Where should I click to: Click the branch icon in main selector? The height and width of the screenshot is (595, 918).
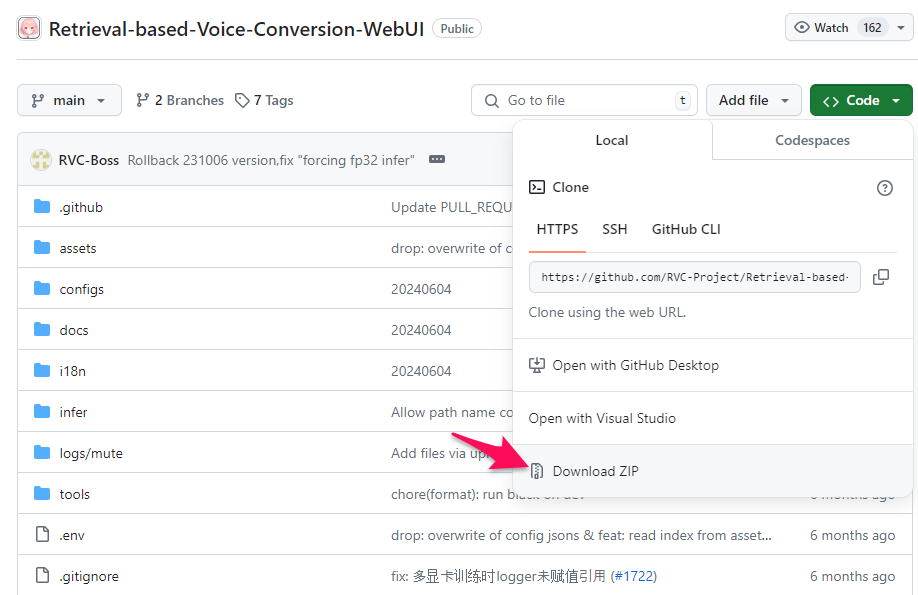point(37,101)
